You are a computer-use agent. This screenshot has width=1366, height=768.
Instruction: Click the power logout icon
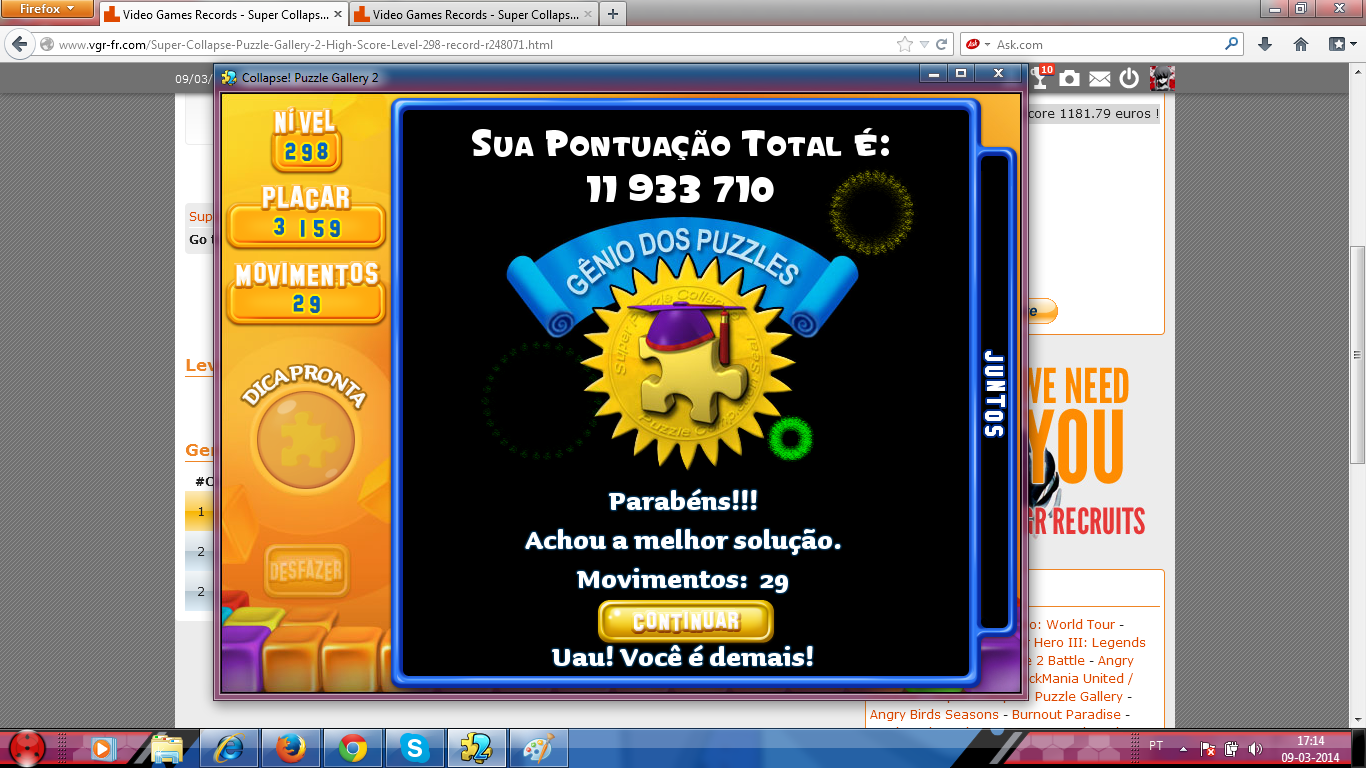click(1129, 78)
